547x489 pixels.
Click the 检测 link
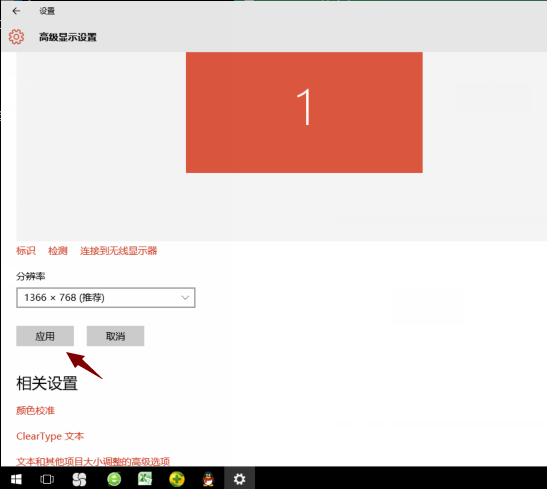tap(58, 250)
